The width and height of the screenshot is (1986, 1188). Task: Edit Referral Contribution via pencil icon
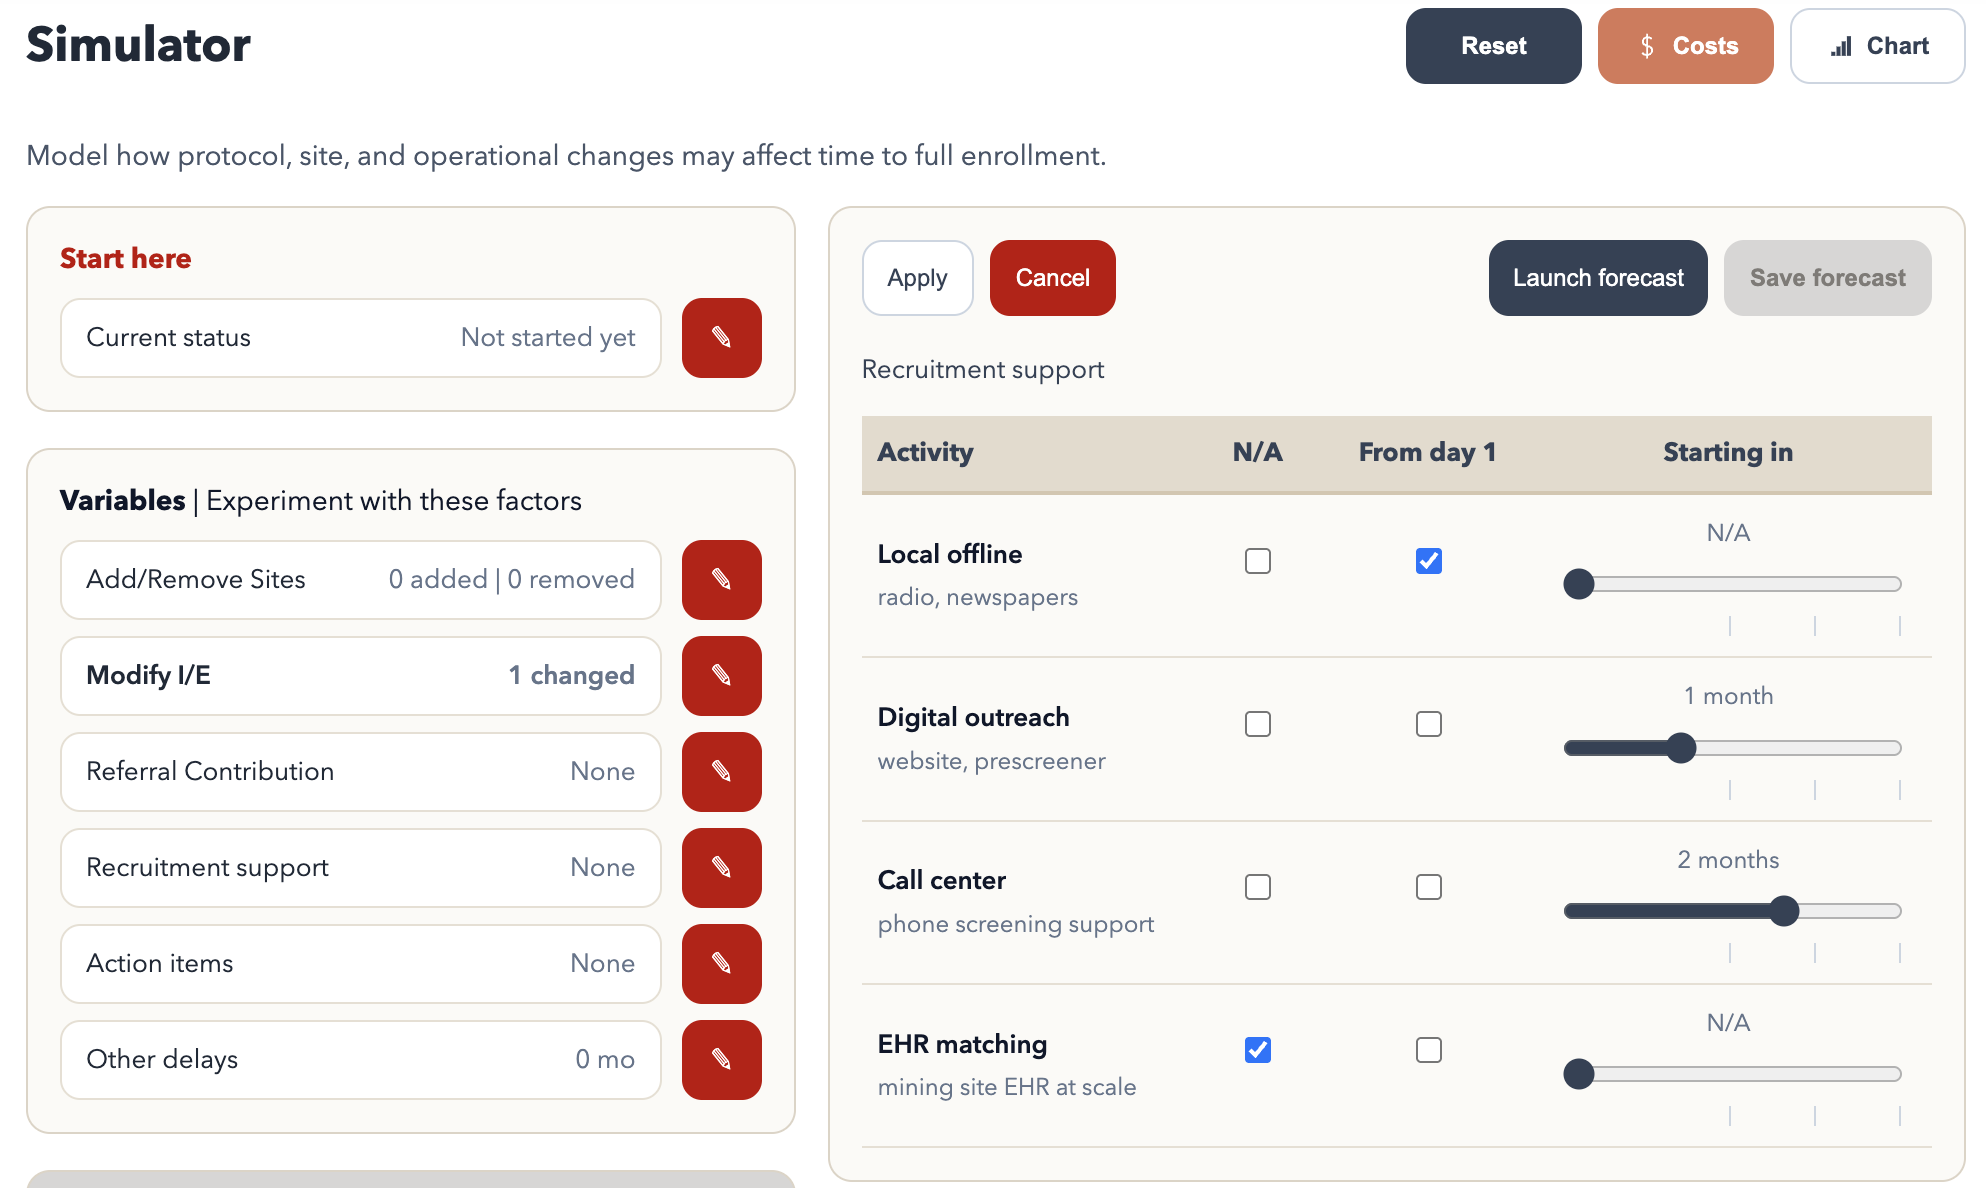pyautogui.click(x=721, y=772)
